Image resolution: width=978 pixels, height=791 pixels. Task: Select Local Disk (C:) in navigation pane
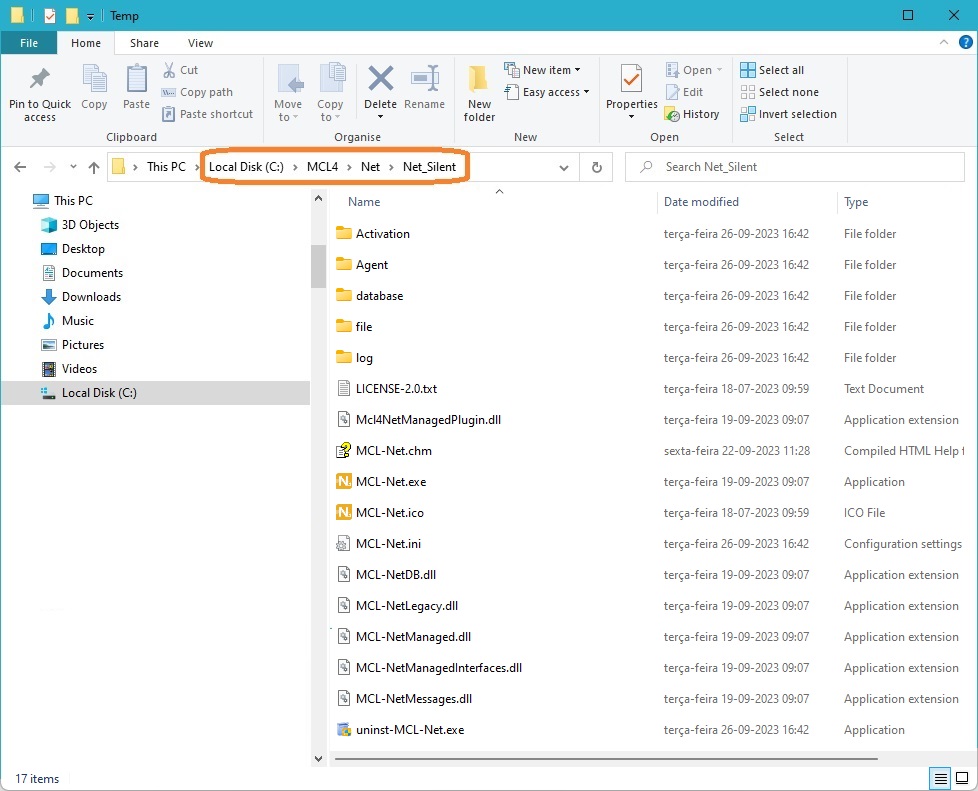tap(155, 393)
